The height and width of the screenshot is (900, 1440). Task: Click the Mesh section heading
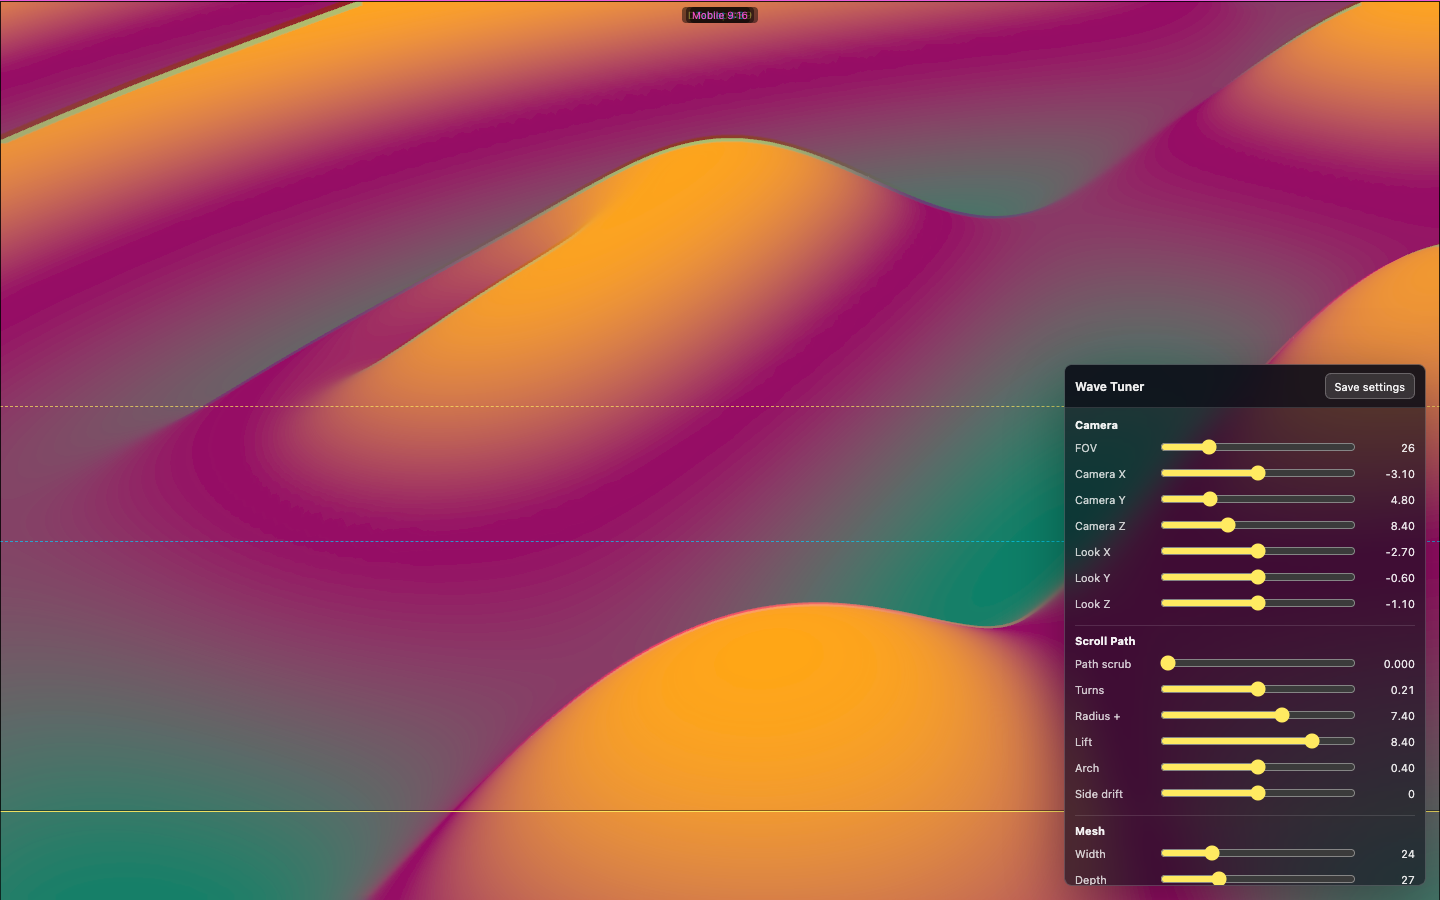1090,831
